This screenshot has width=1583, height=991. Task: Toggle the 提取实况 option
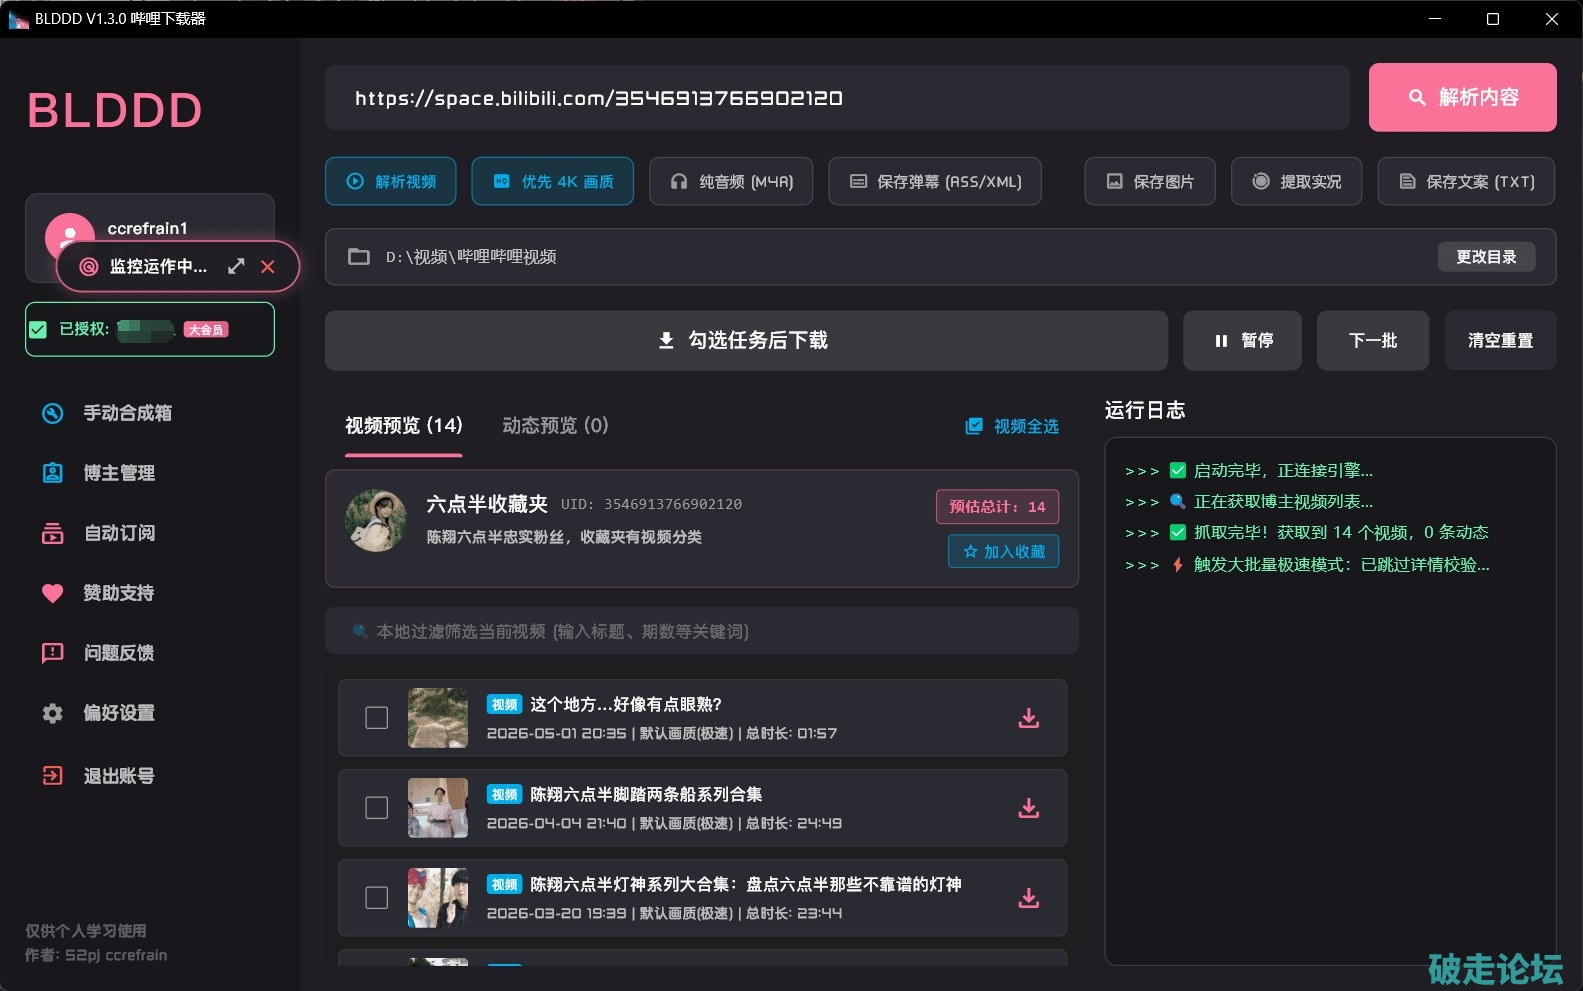click(1296, 181)
